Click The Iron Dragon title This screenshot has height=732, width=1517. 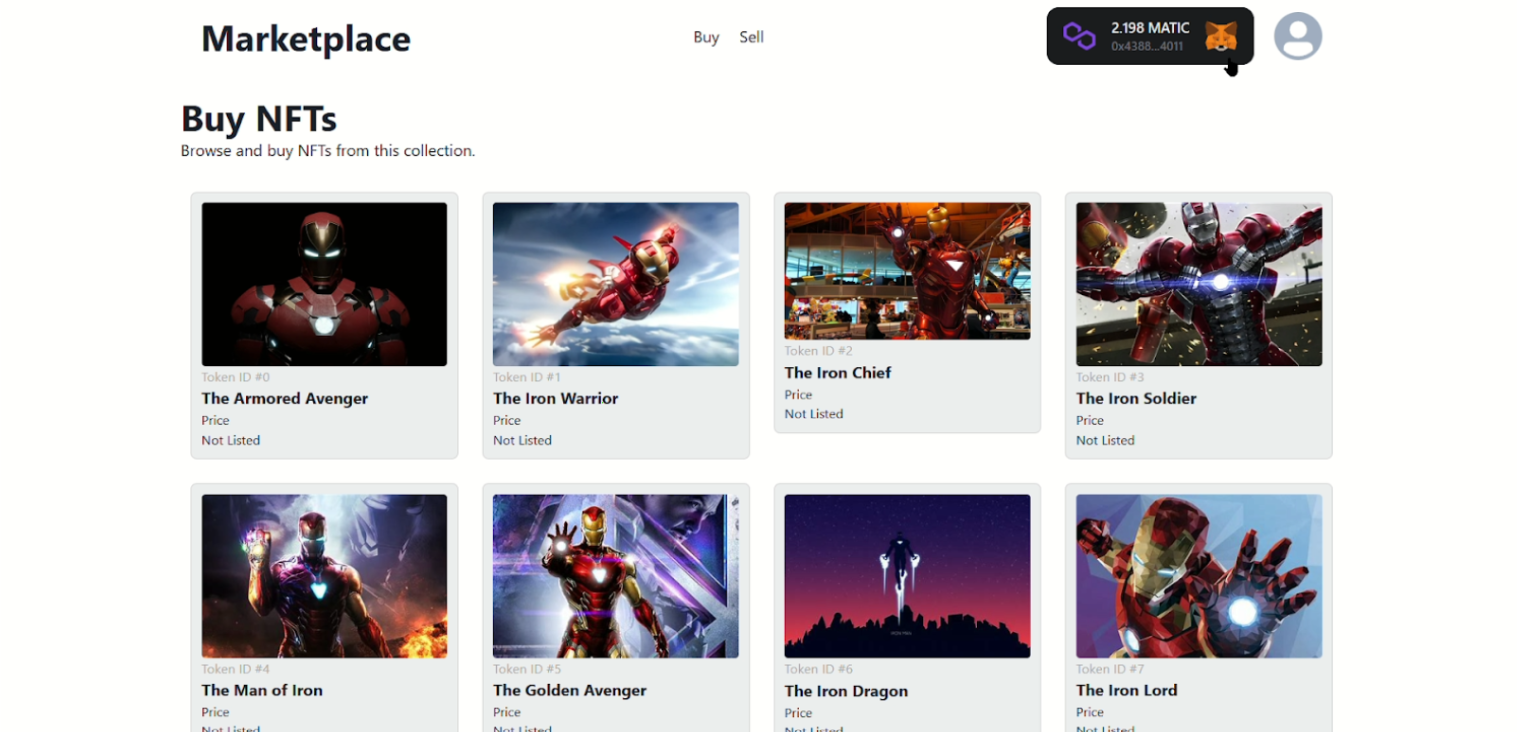[846, 691]
